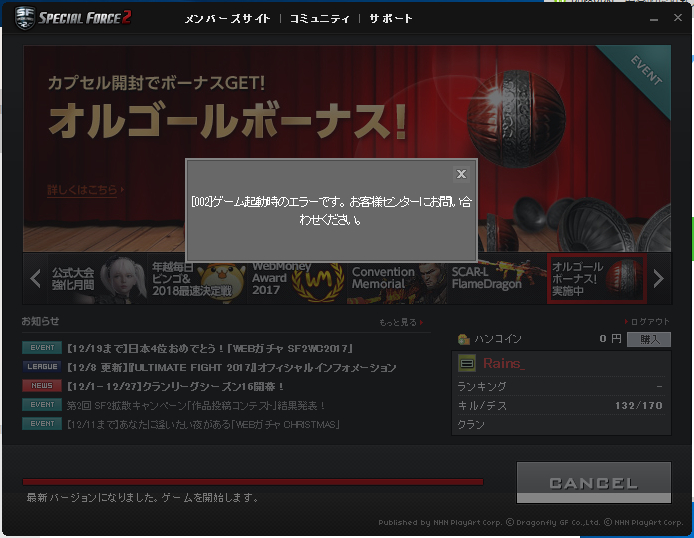694x538 pixels.
Task: Open the WEBガチャ SF2WC2017 news item
Action: point(210,348)
